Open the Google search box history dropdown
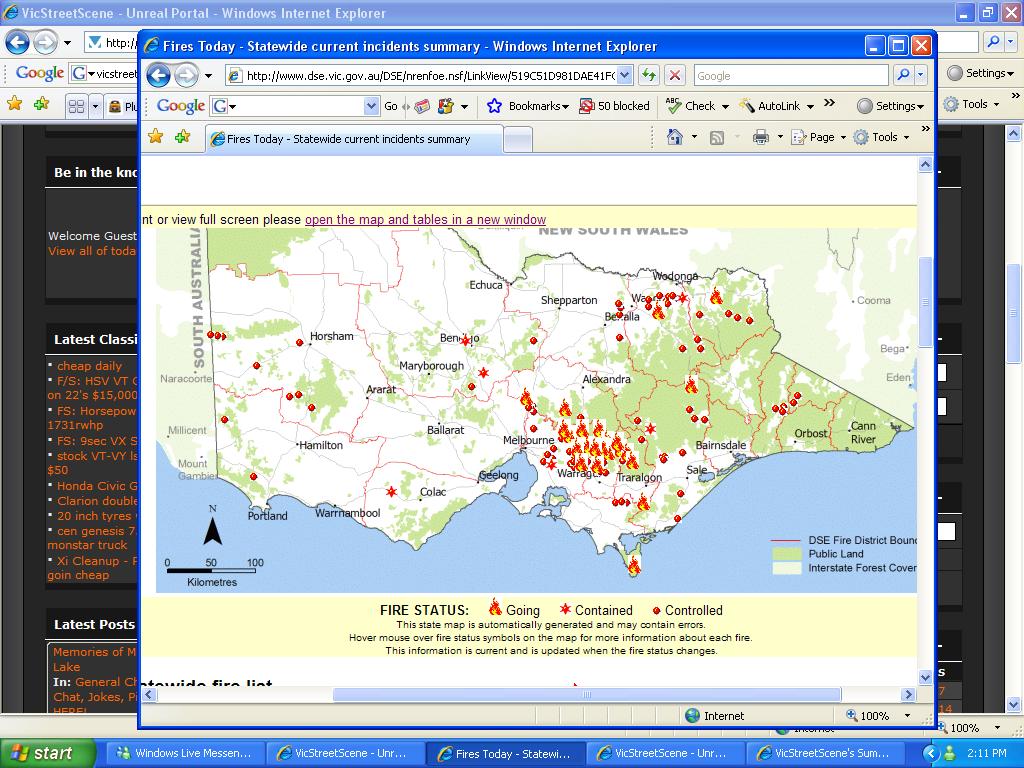The height and width of the screenshot is (768, 1024). 372,106
